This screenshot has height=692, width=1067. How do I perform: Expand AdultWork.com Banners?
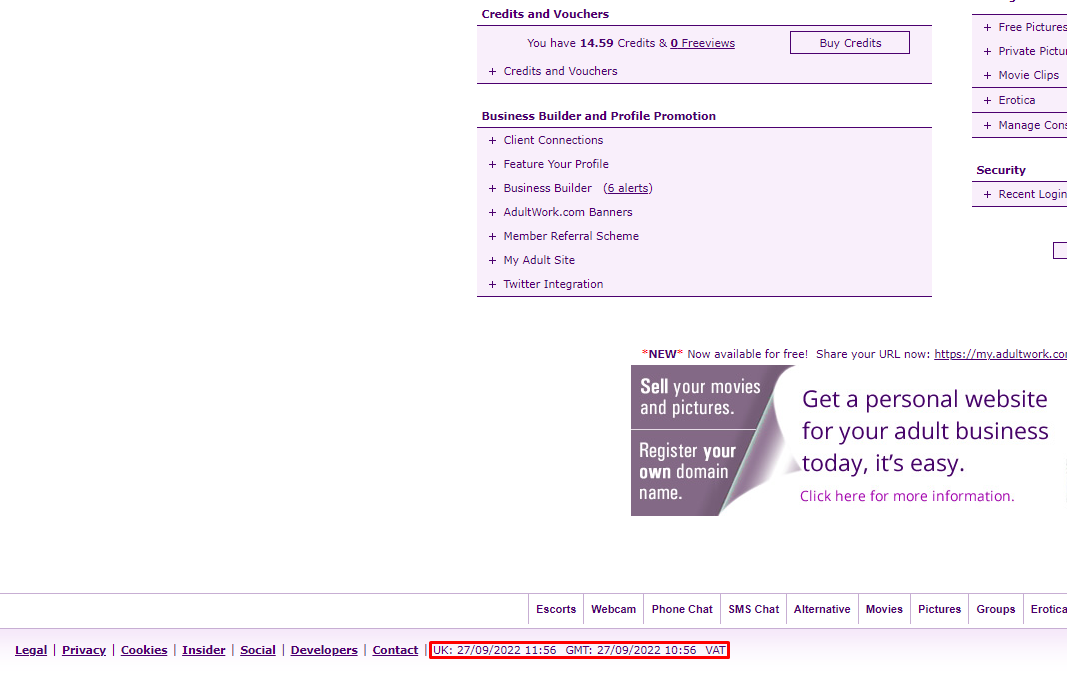pyautogui.click(x=567, y=212)
